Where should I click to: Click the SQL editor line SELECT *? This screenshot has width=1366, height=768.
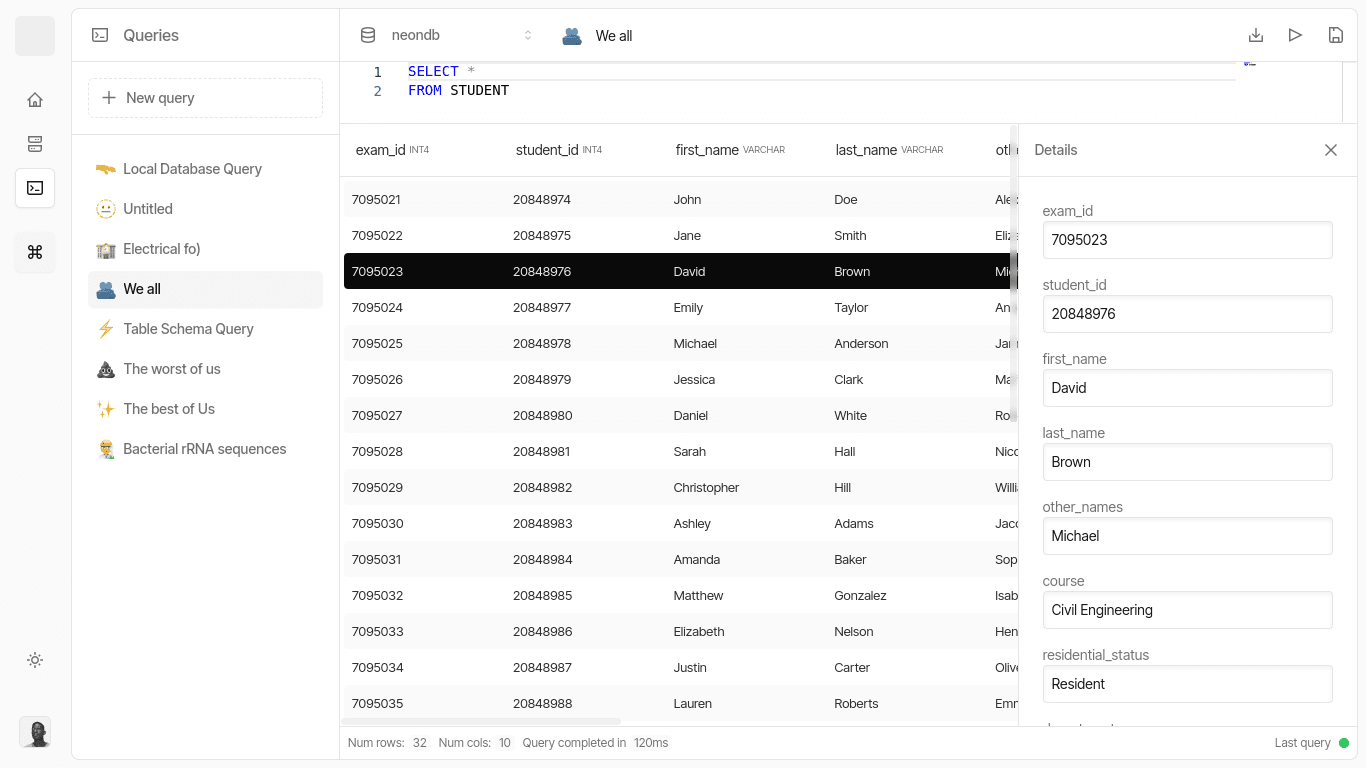coord(441,71)
